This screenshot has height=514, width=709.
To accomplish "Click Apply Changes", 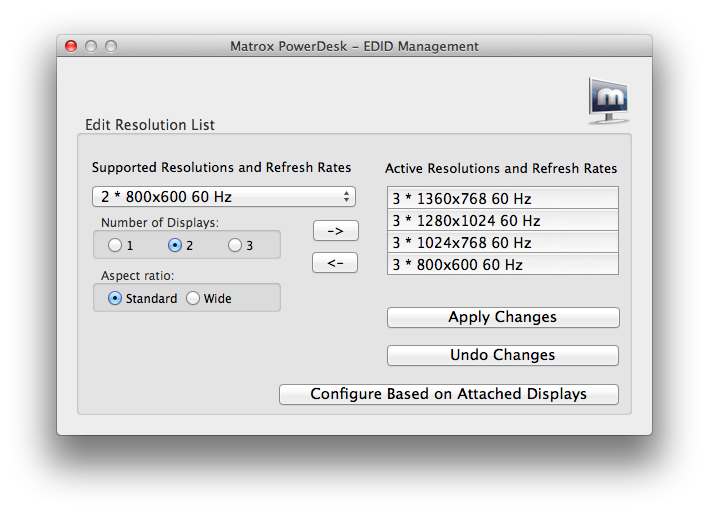I will pyautogui.click(x=503, y=317).
